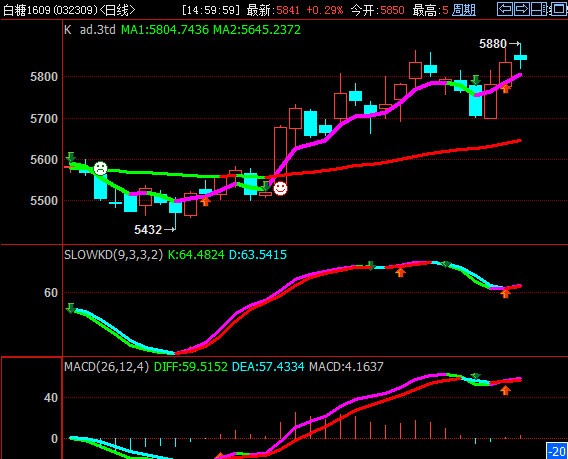The height and width of the screenshot is (459, 568).
Task: Click the SLOWKD(9,3,3,2) indicator label
Action: point(113,255)
